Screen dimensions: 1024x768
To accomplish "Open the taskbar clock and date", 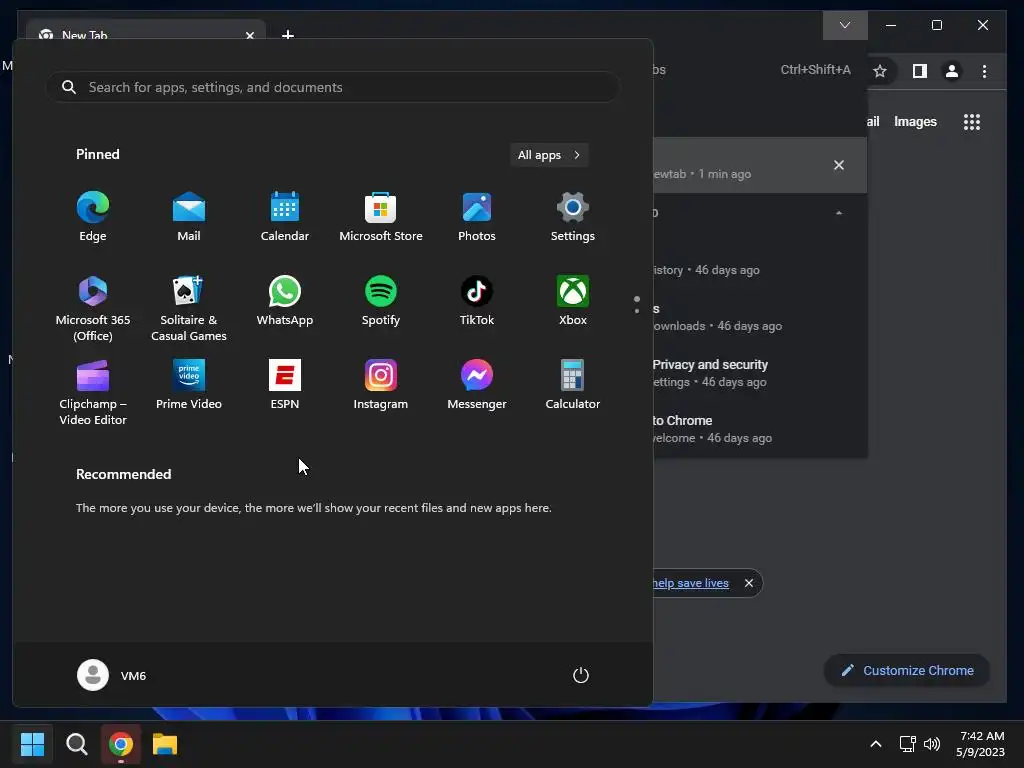I will [x=980, y=744].
